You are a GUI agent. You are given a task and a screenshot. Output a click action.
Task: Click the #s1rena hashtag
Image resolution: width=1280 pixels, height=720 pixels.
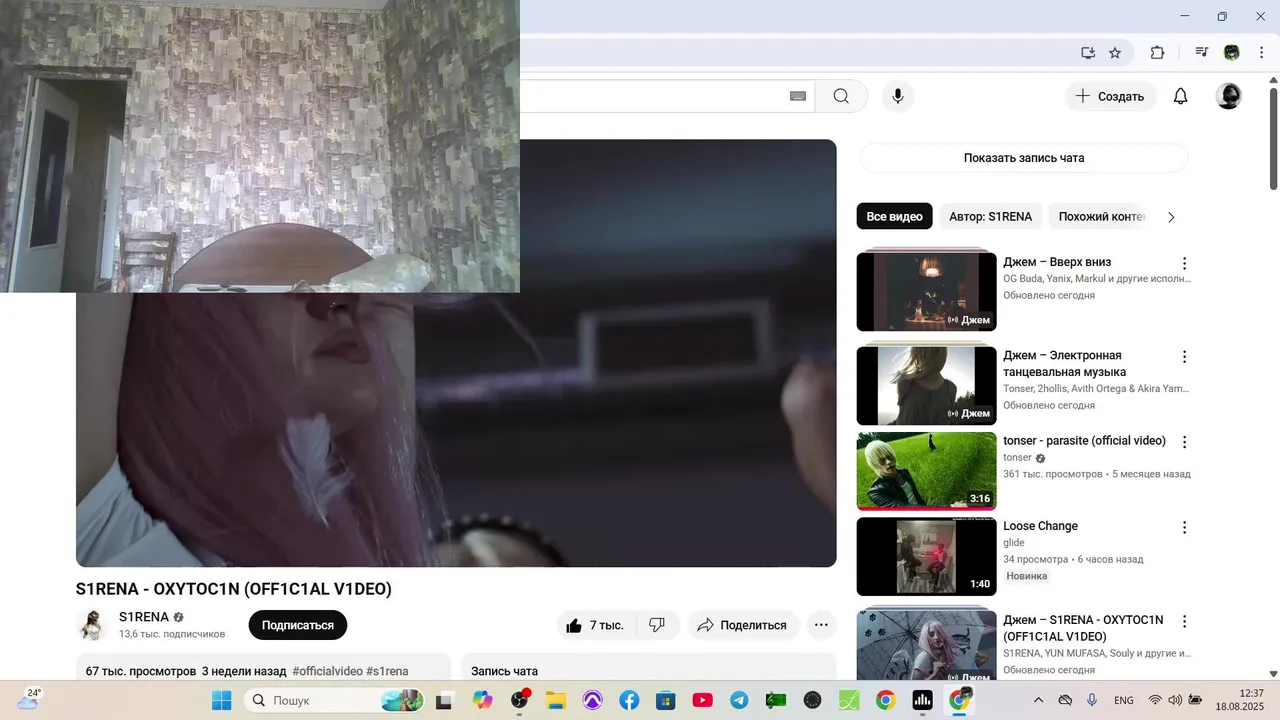[x=387, y=671]
